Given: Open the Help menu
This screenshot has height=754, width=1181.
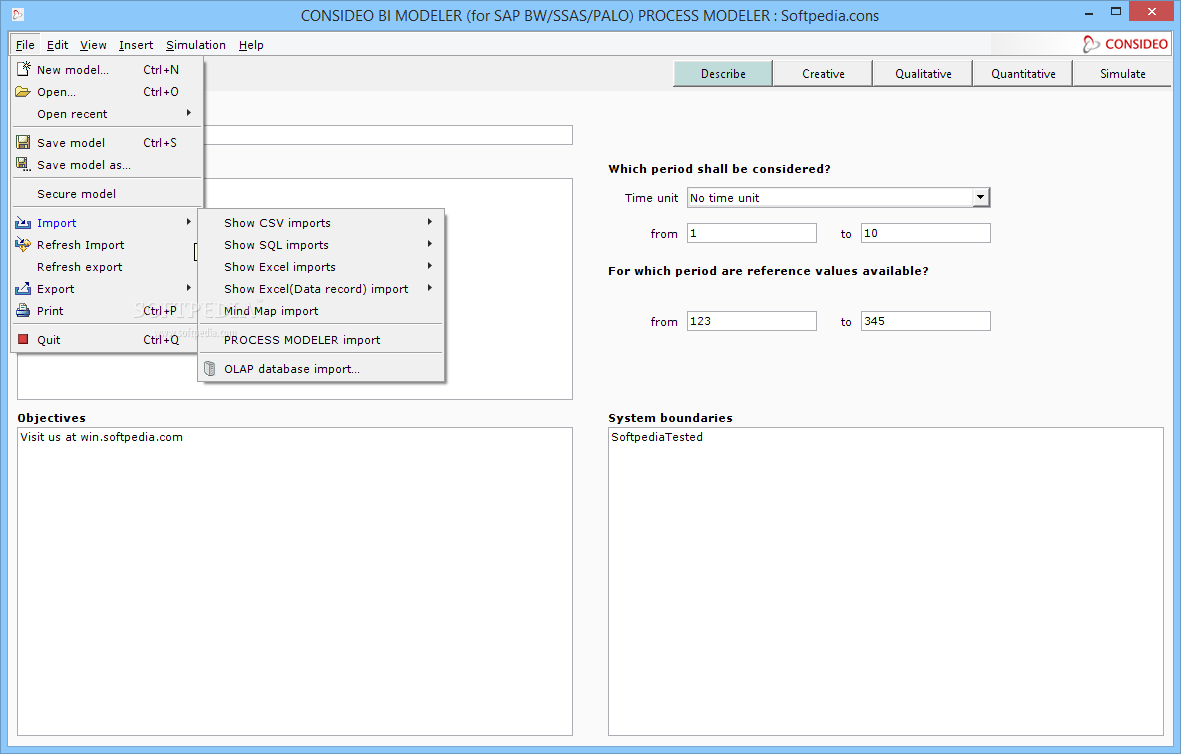Looking at the screenshot, I should pos(251,44).
